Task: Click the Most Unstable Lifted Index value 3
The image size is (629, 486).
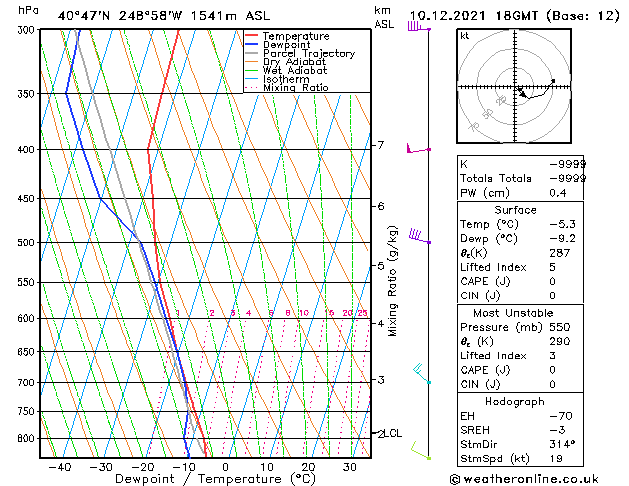Action: pyautogui.click(x=552, y=356)
